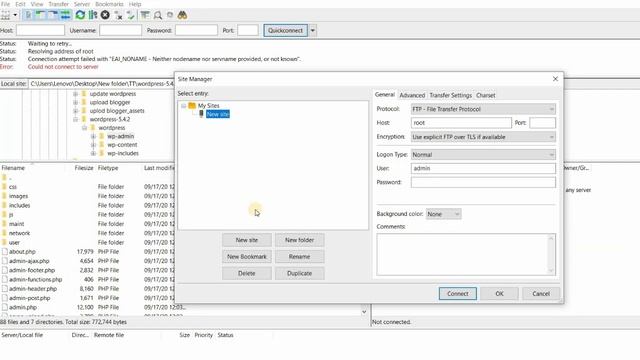Click the wp-content folder icon in tree
This screenshot has height=360, width=640.
[x=102, y=145]
